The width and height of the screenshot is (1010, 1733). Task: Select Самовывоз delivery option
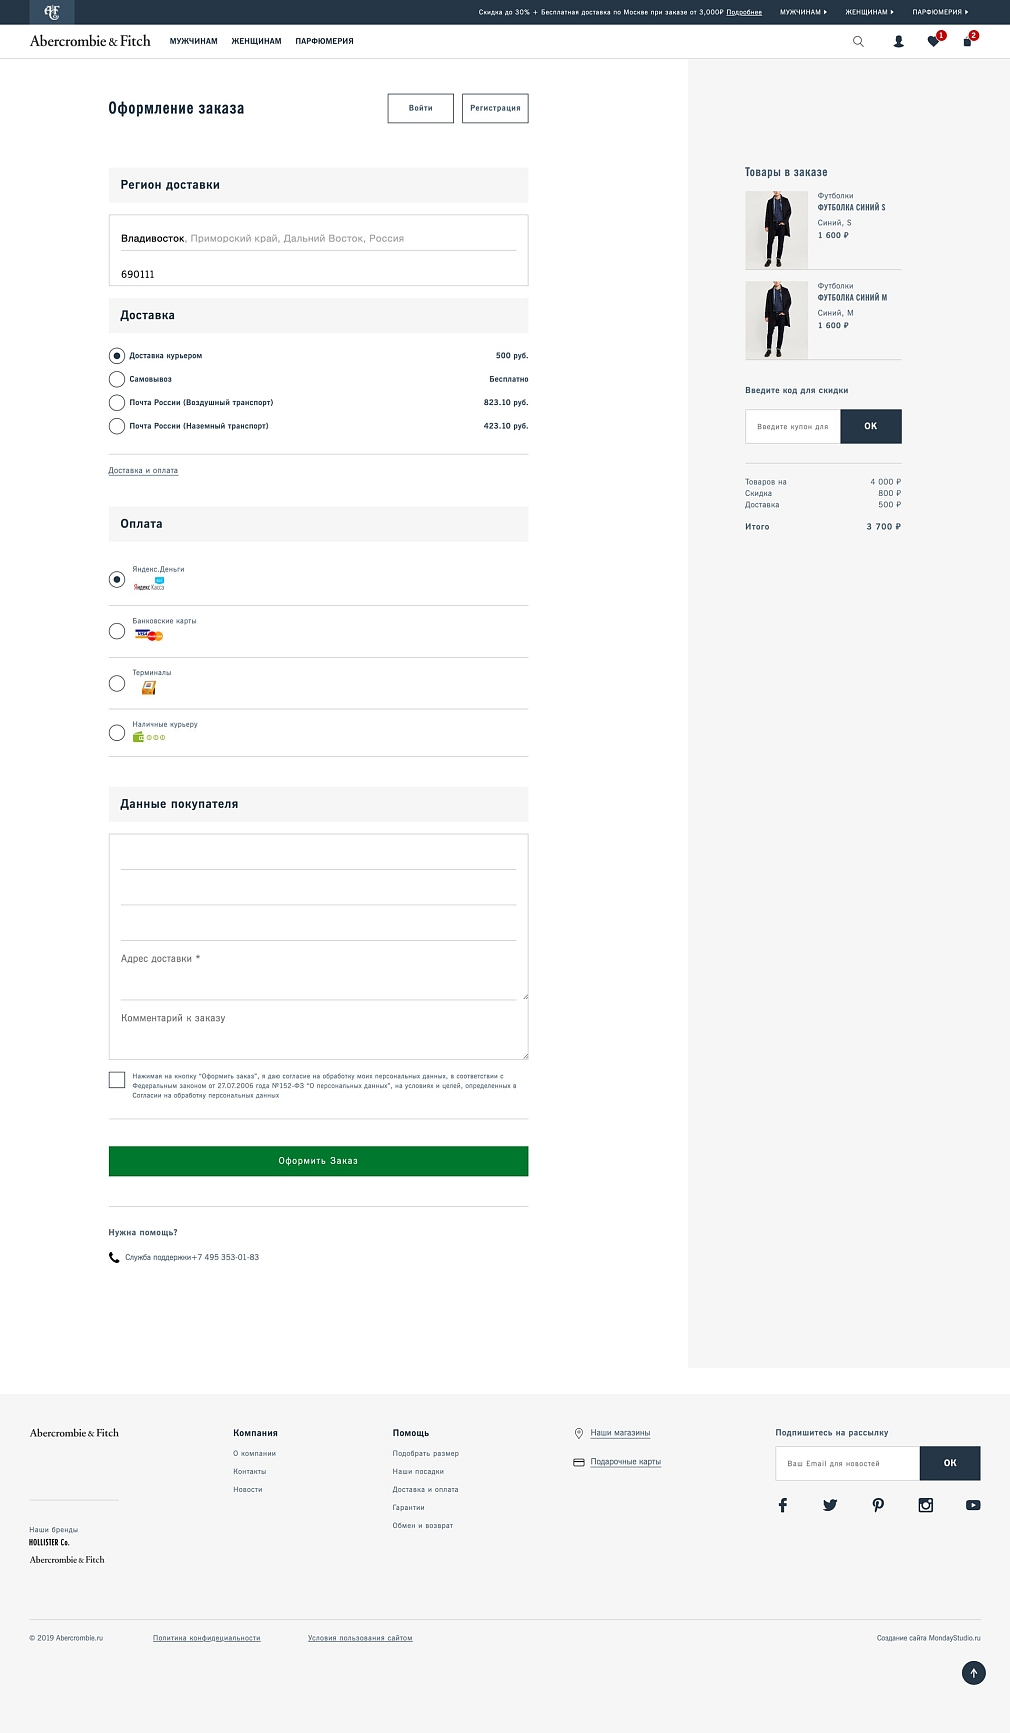117,379
